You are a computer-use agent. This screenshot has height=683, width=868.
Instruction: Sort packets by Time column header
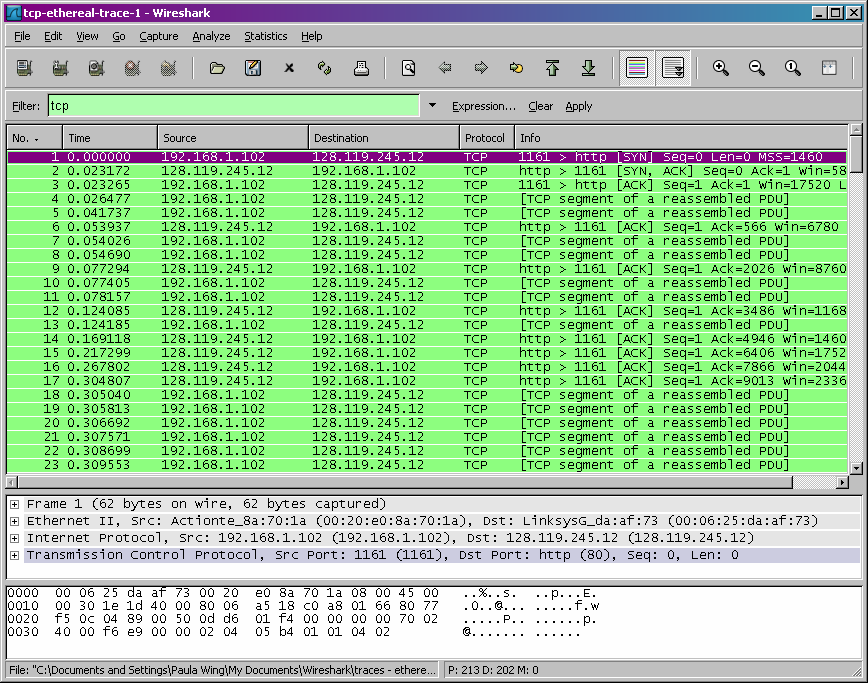[110, 138]
